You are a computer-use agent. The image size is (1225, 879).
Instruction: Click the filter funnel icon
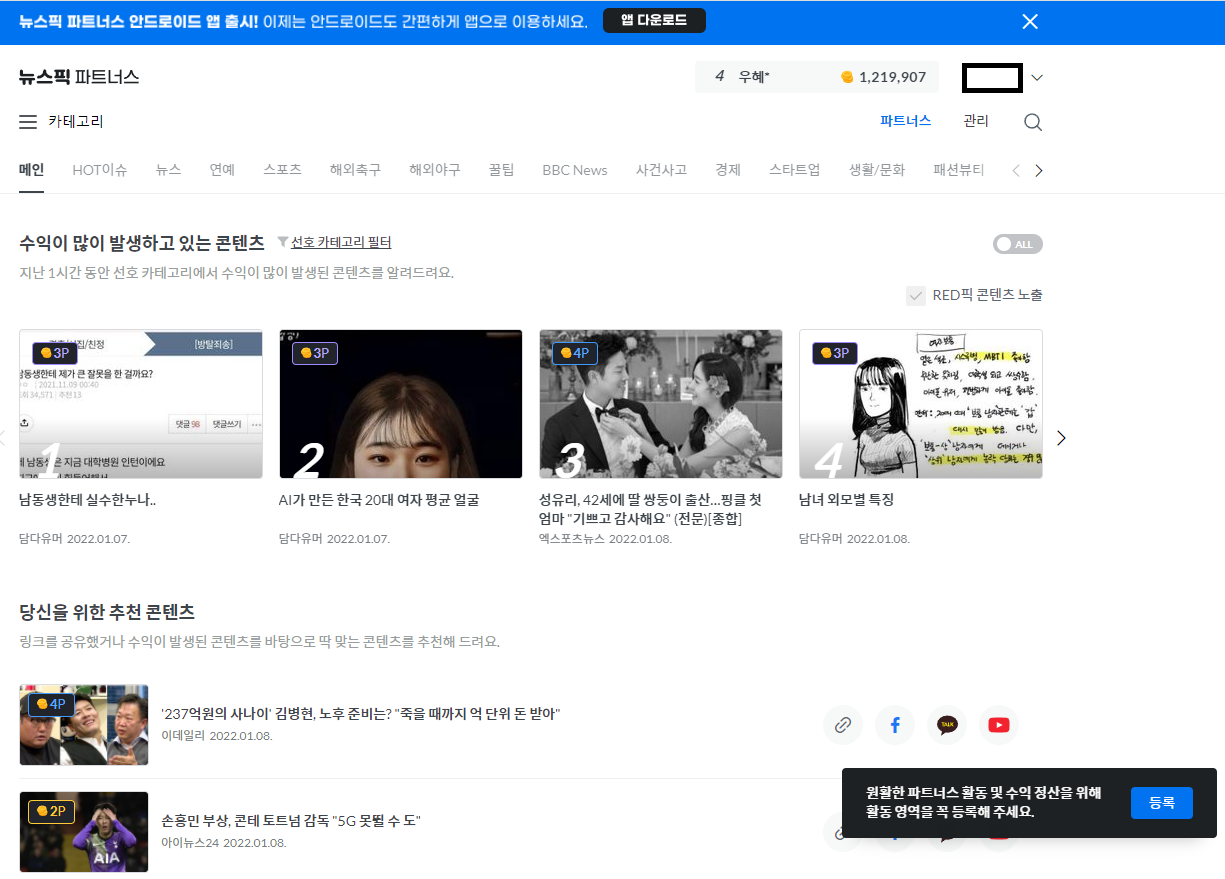tap(282, 243)
